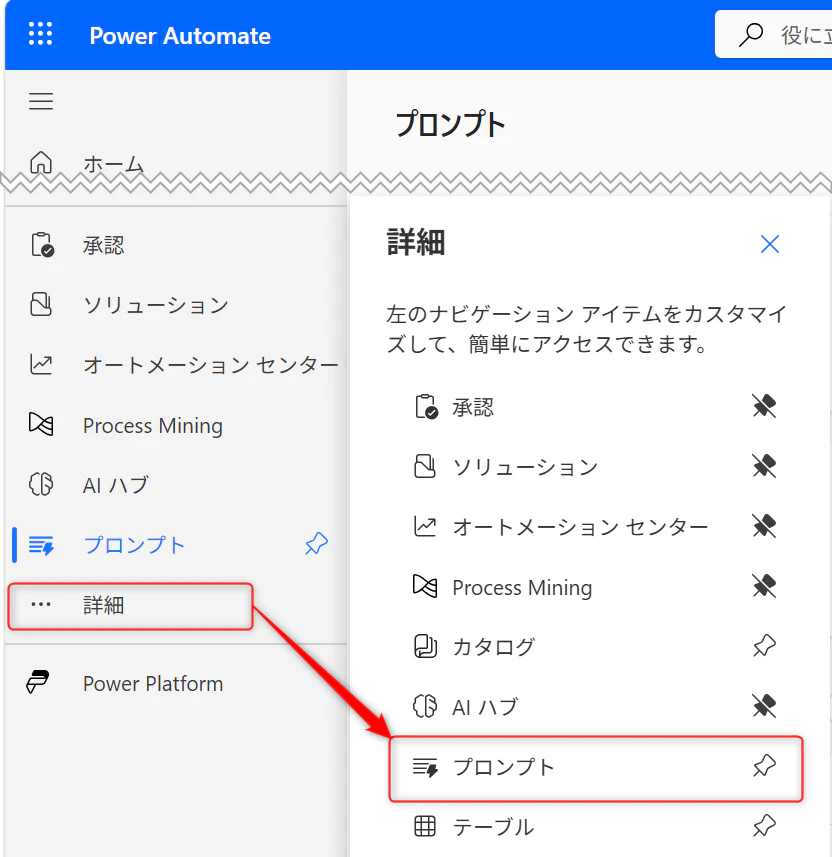Image resolution: width=832 pixels, height=857 pixels.
Task: Collapse the navigation with hamburger icon
Action: point(41,101)
